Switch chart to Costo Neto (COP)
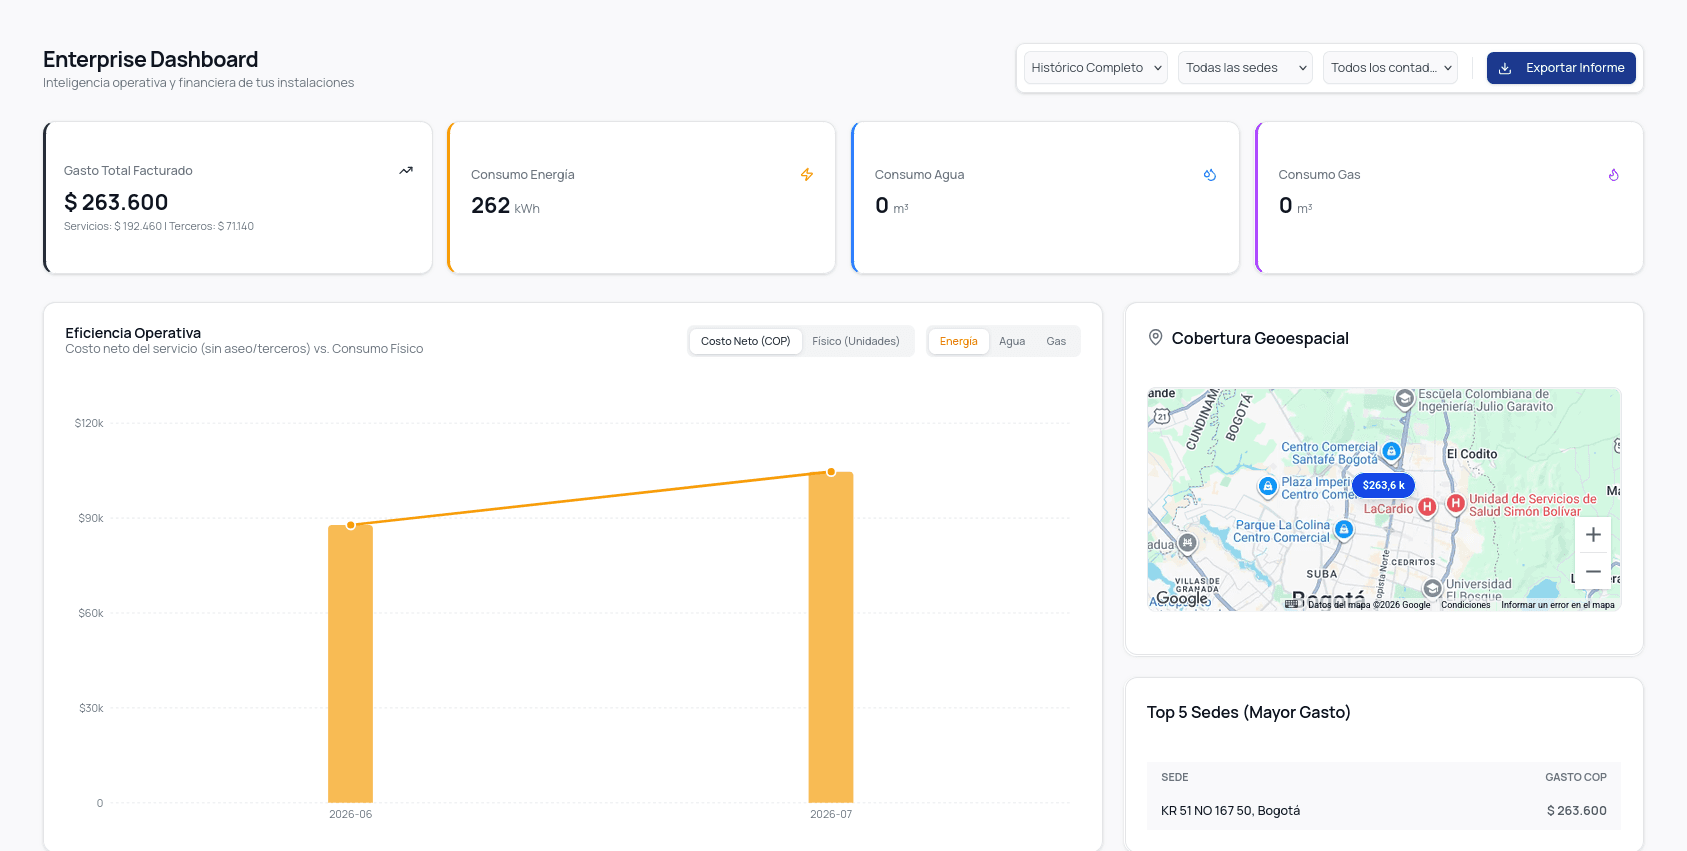1687x851 pixels. tap(745, 341)
